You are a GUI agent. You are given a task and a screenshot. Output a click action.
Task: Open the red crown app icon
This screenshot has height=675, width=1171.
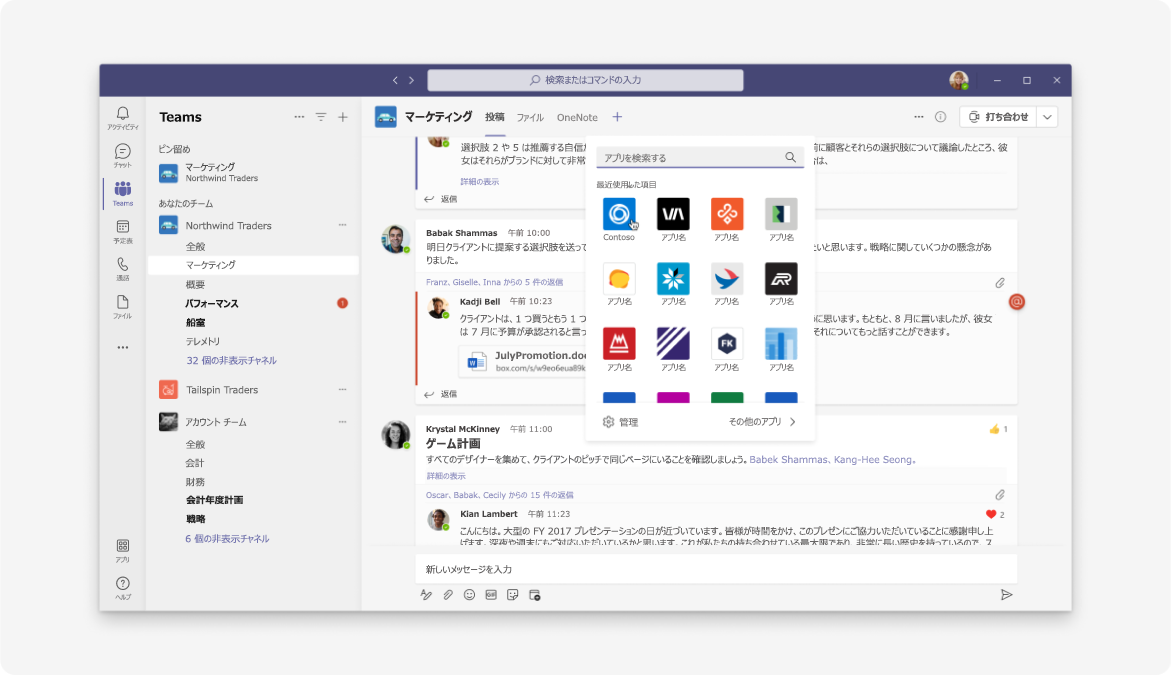pyautogui.click(x=619, y=343)
